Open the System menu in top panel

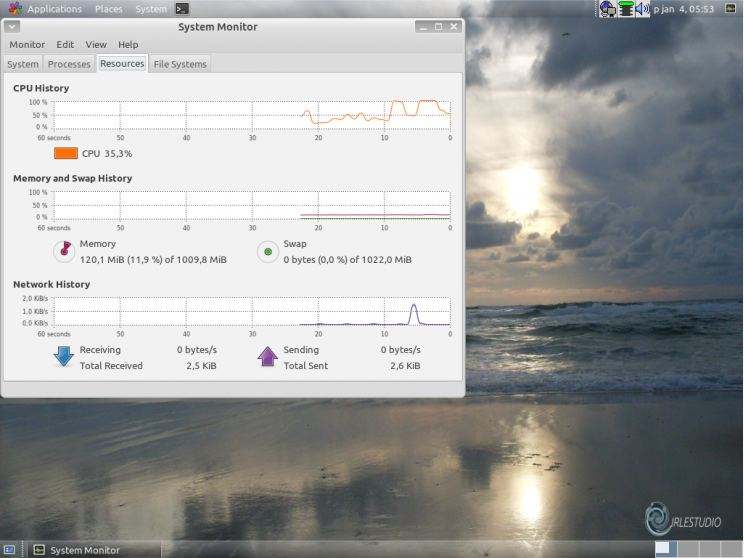[151, 9]
